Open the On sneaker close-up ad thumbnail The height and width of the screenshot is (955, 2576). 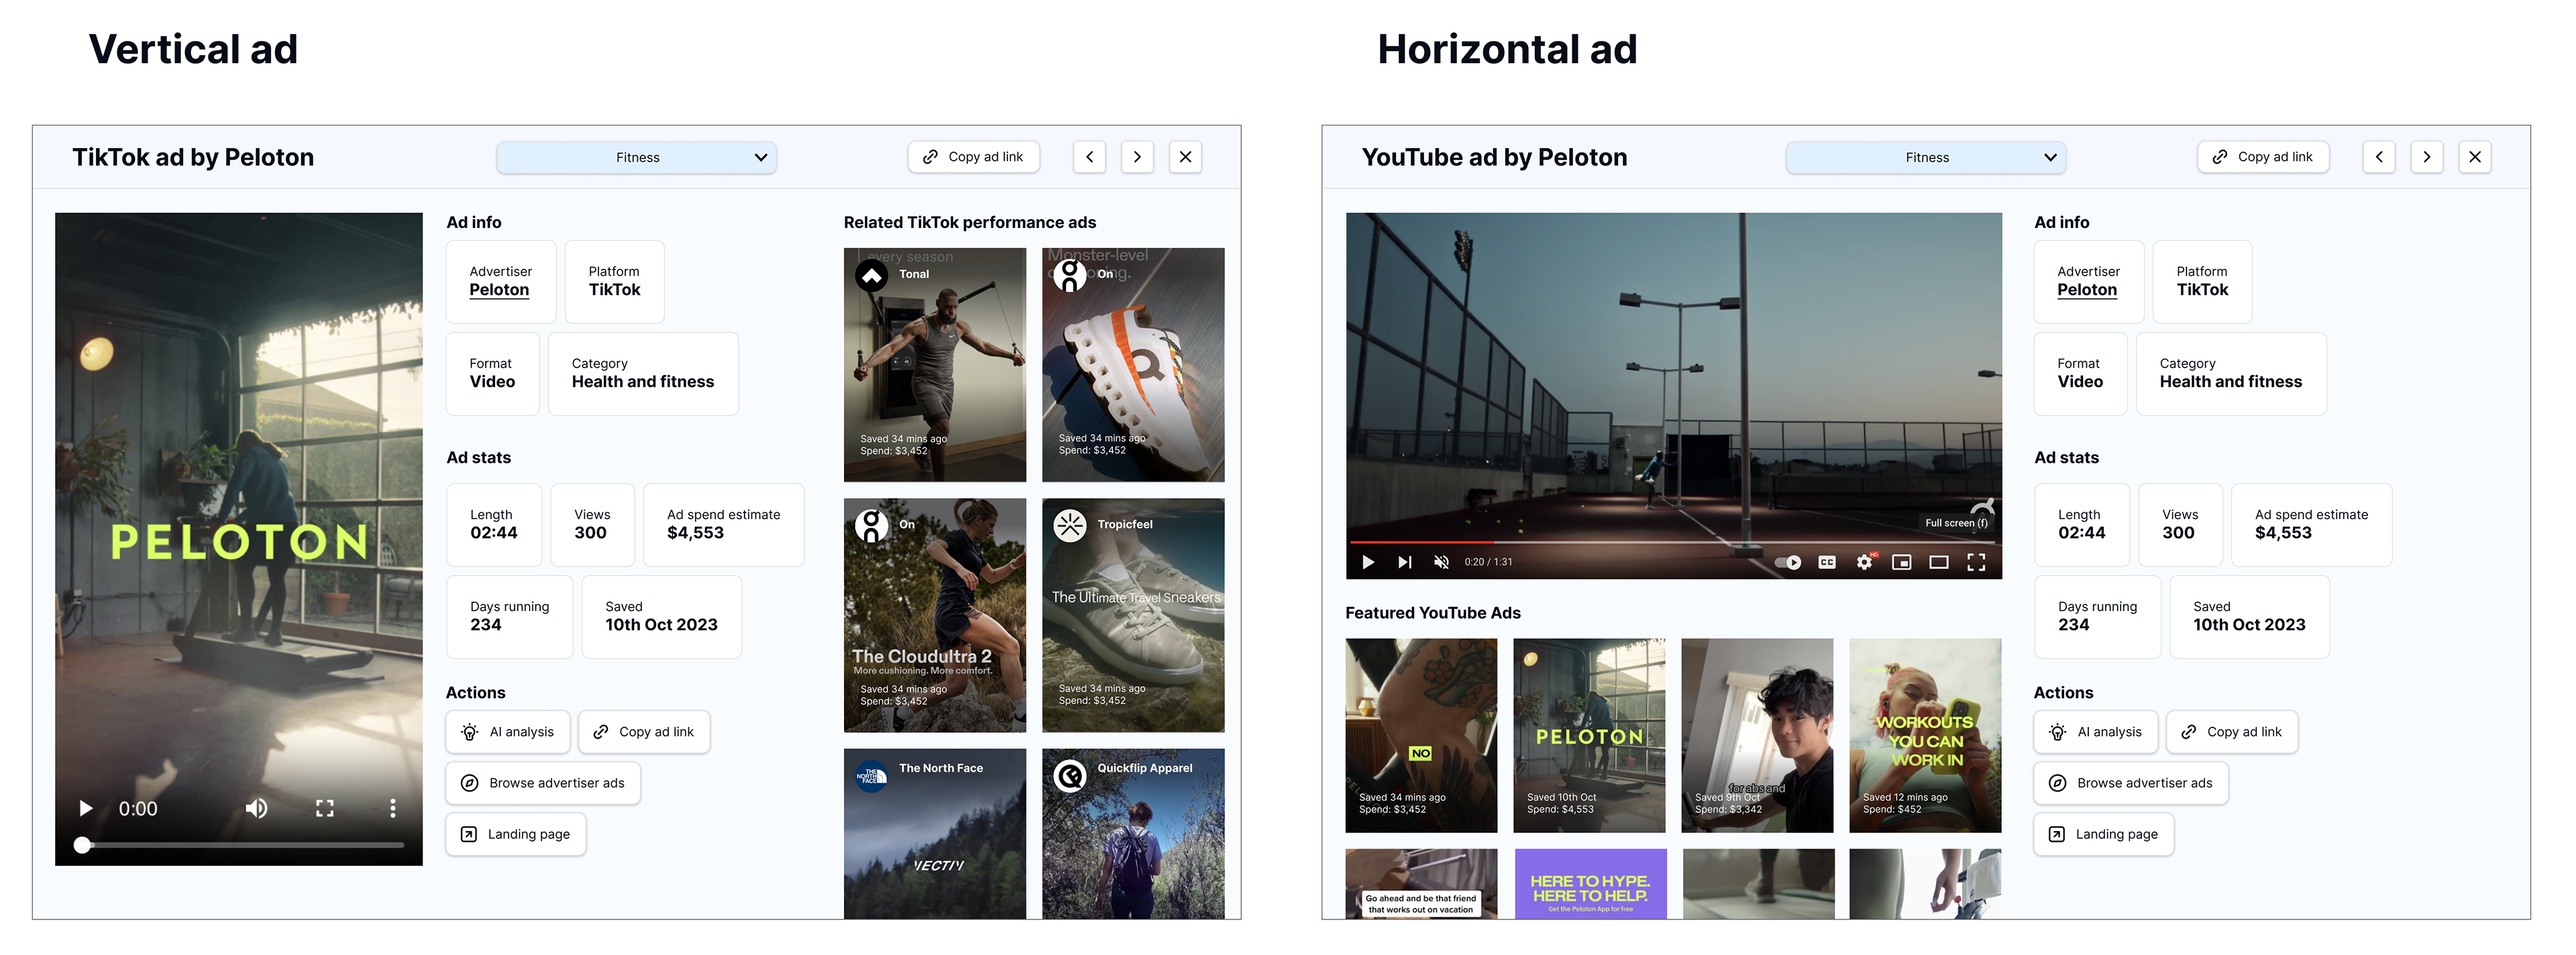1133,365
